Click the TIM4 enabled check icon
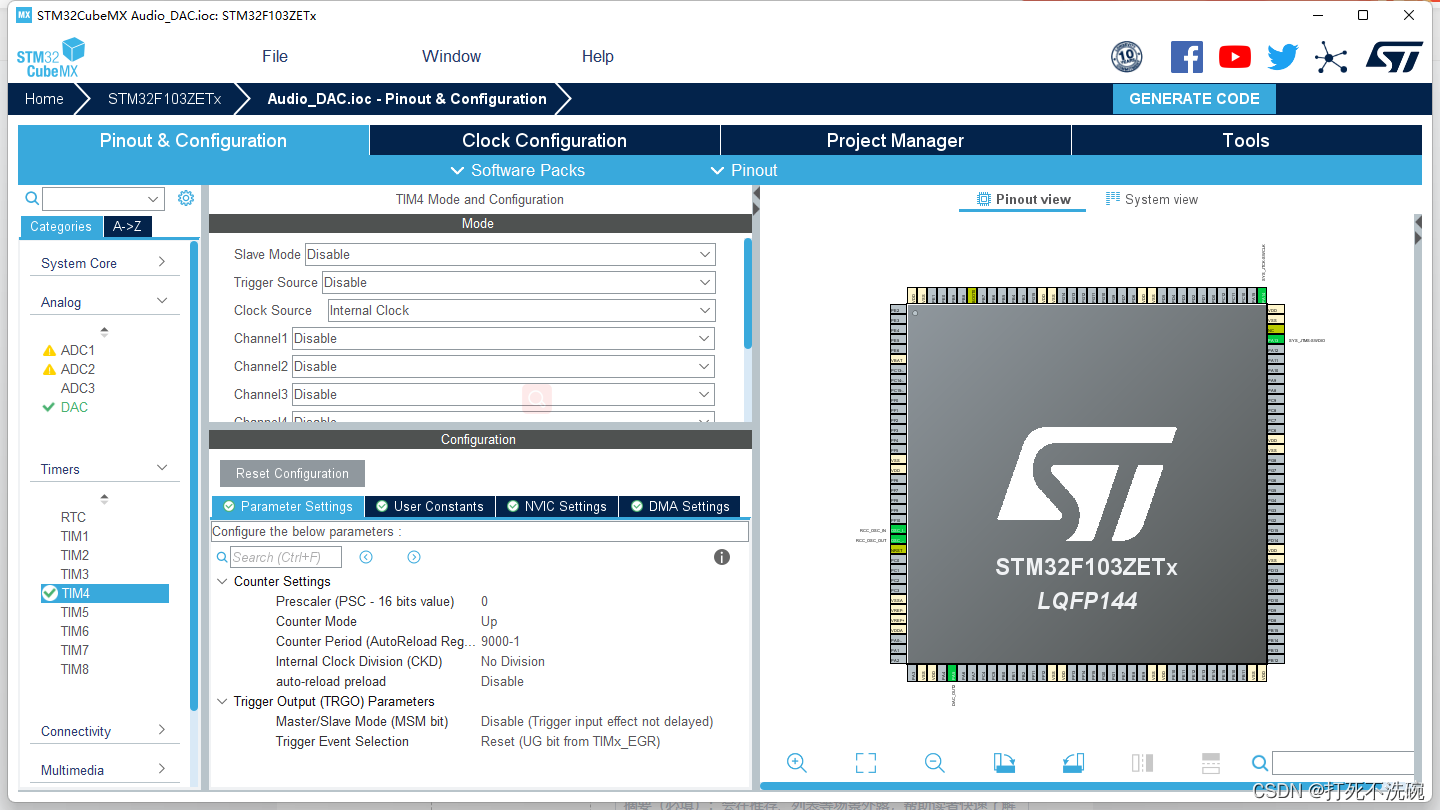The width and height of the screenshot is (1440, 810). point(49,593)
